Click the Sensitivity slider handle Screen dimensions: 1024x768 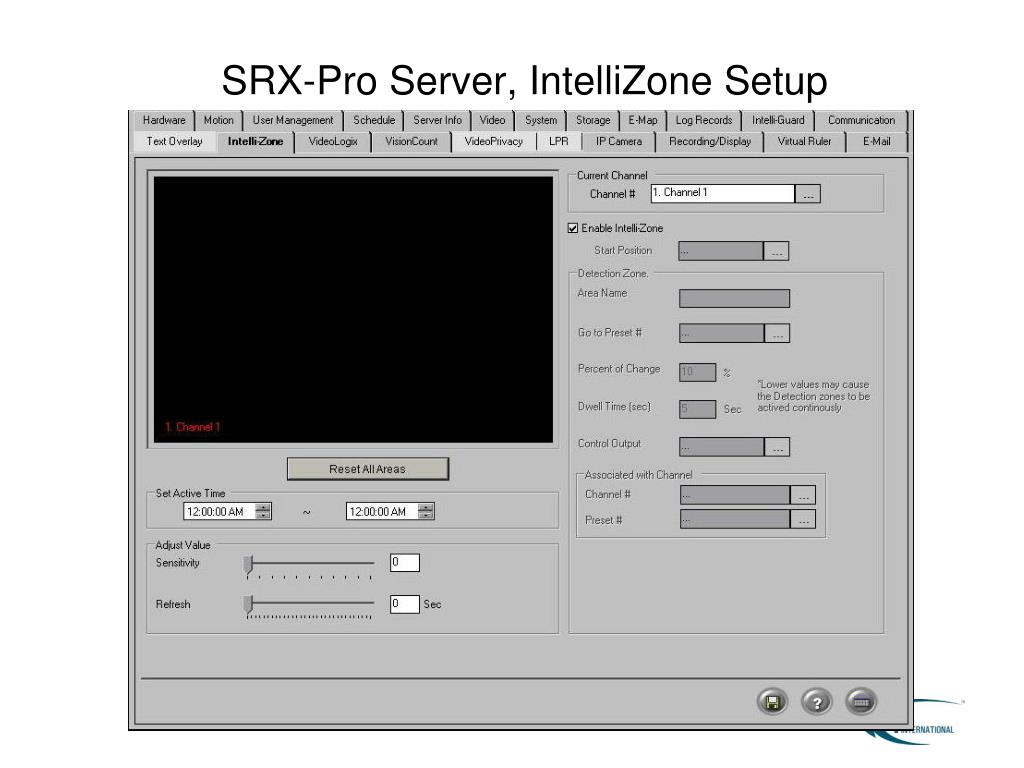[x=248, y=566]
